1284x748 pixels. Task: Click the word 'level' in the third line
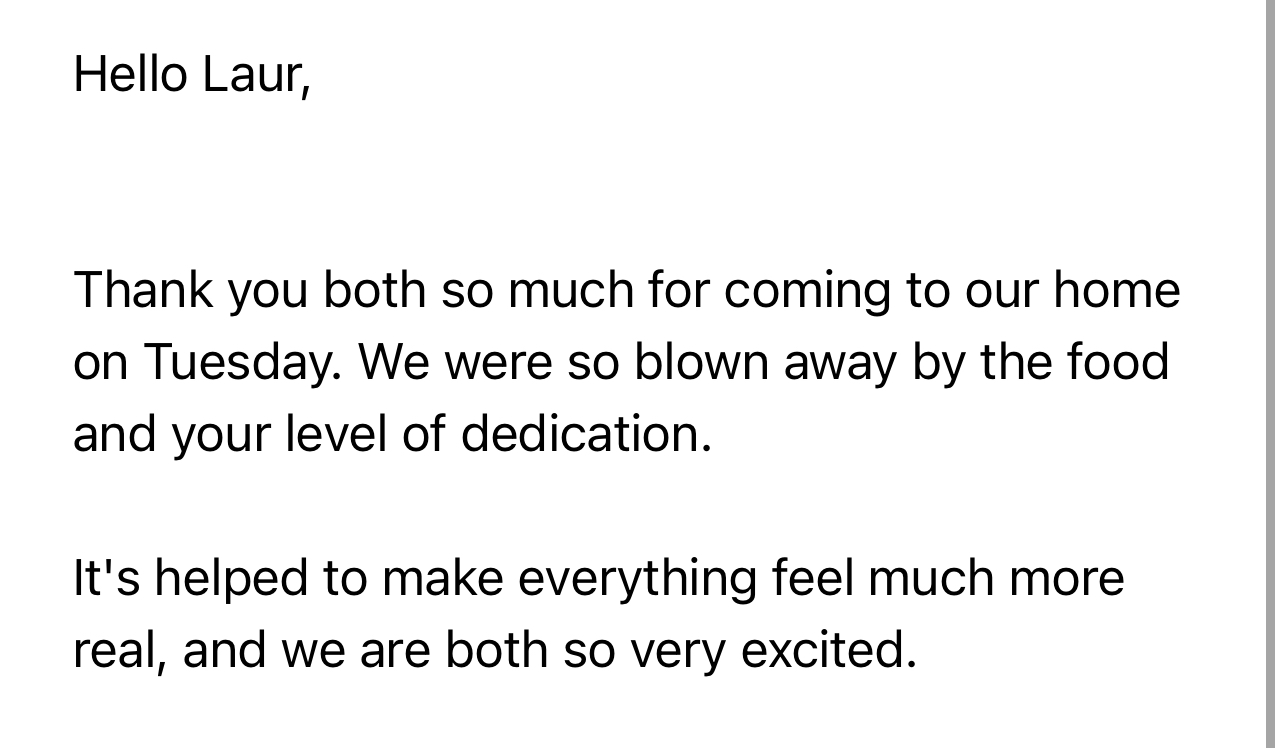point(337,434)
